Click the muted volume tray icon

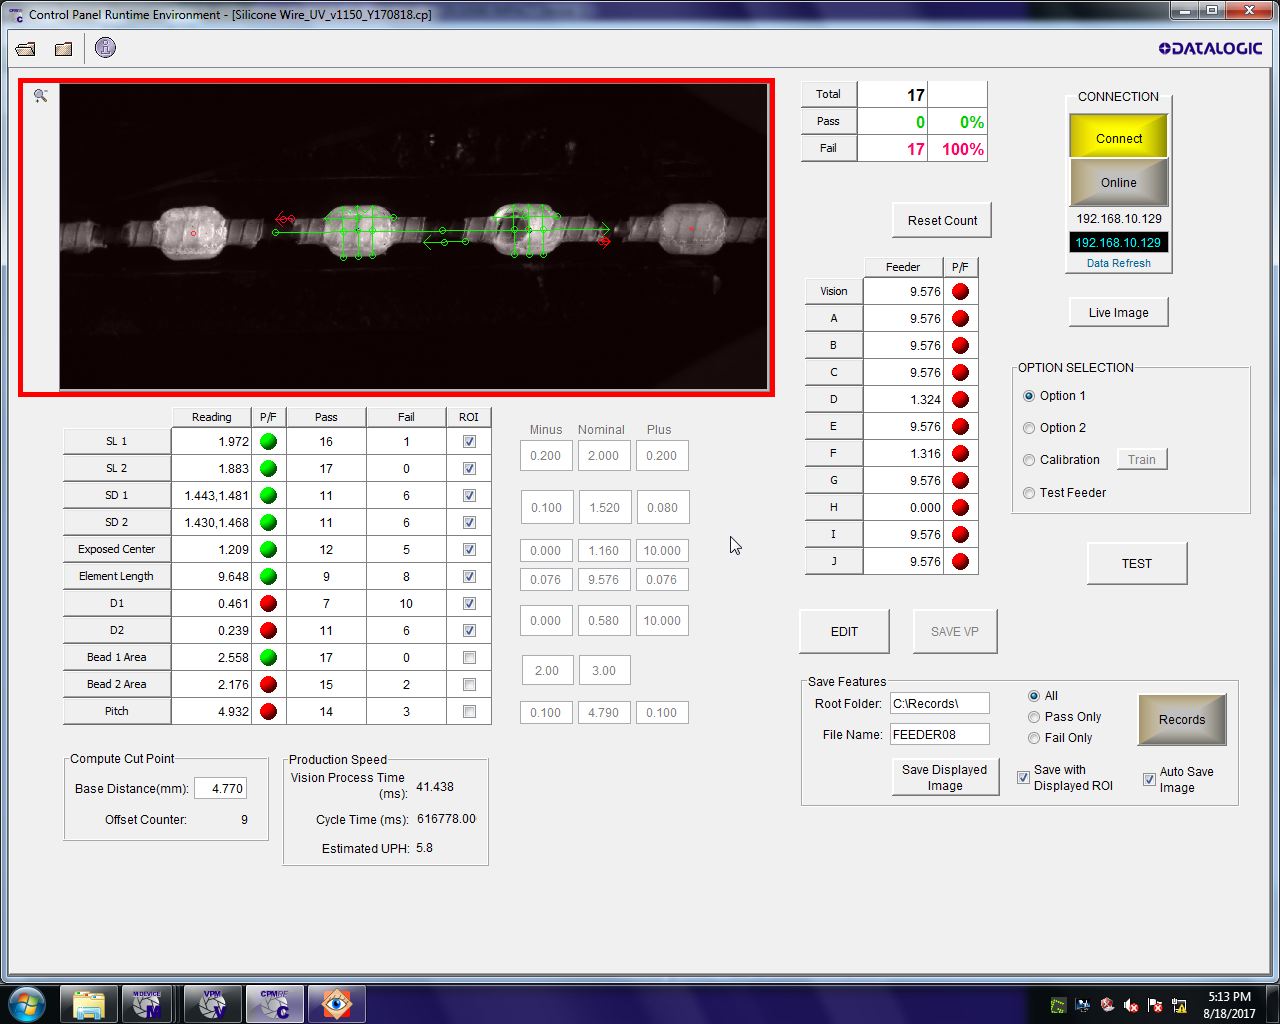[1131, 1005]
